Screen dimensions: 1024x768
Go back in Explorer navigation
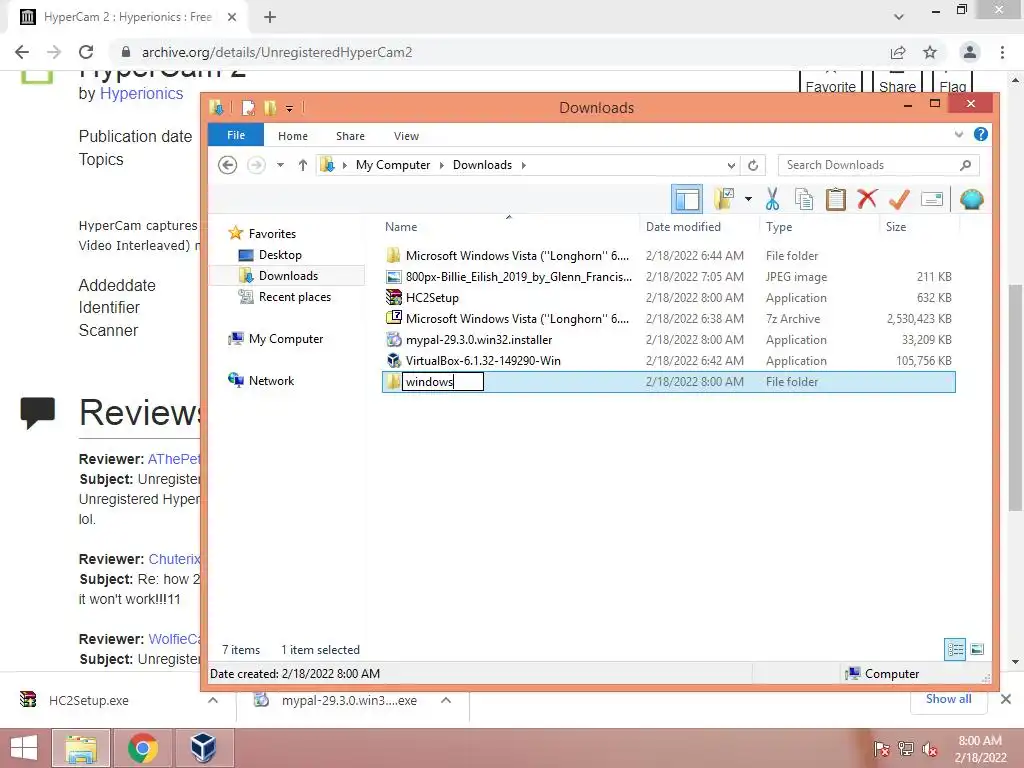tap(227, 165)
